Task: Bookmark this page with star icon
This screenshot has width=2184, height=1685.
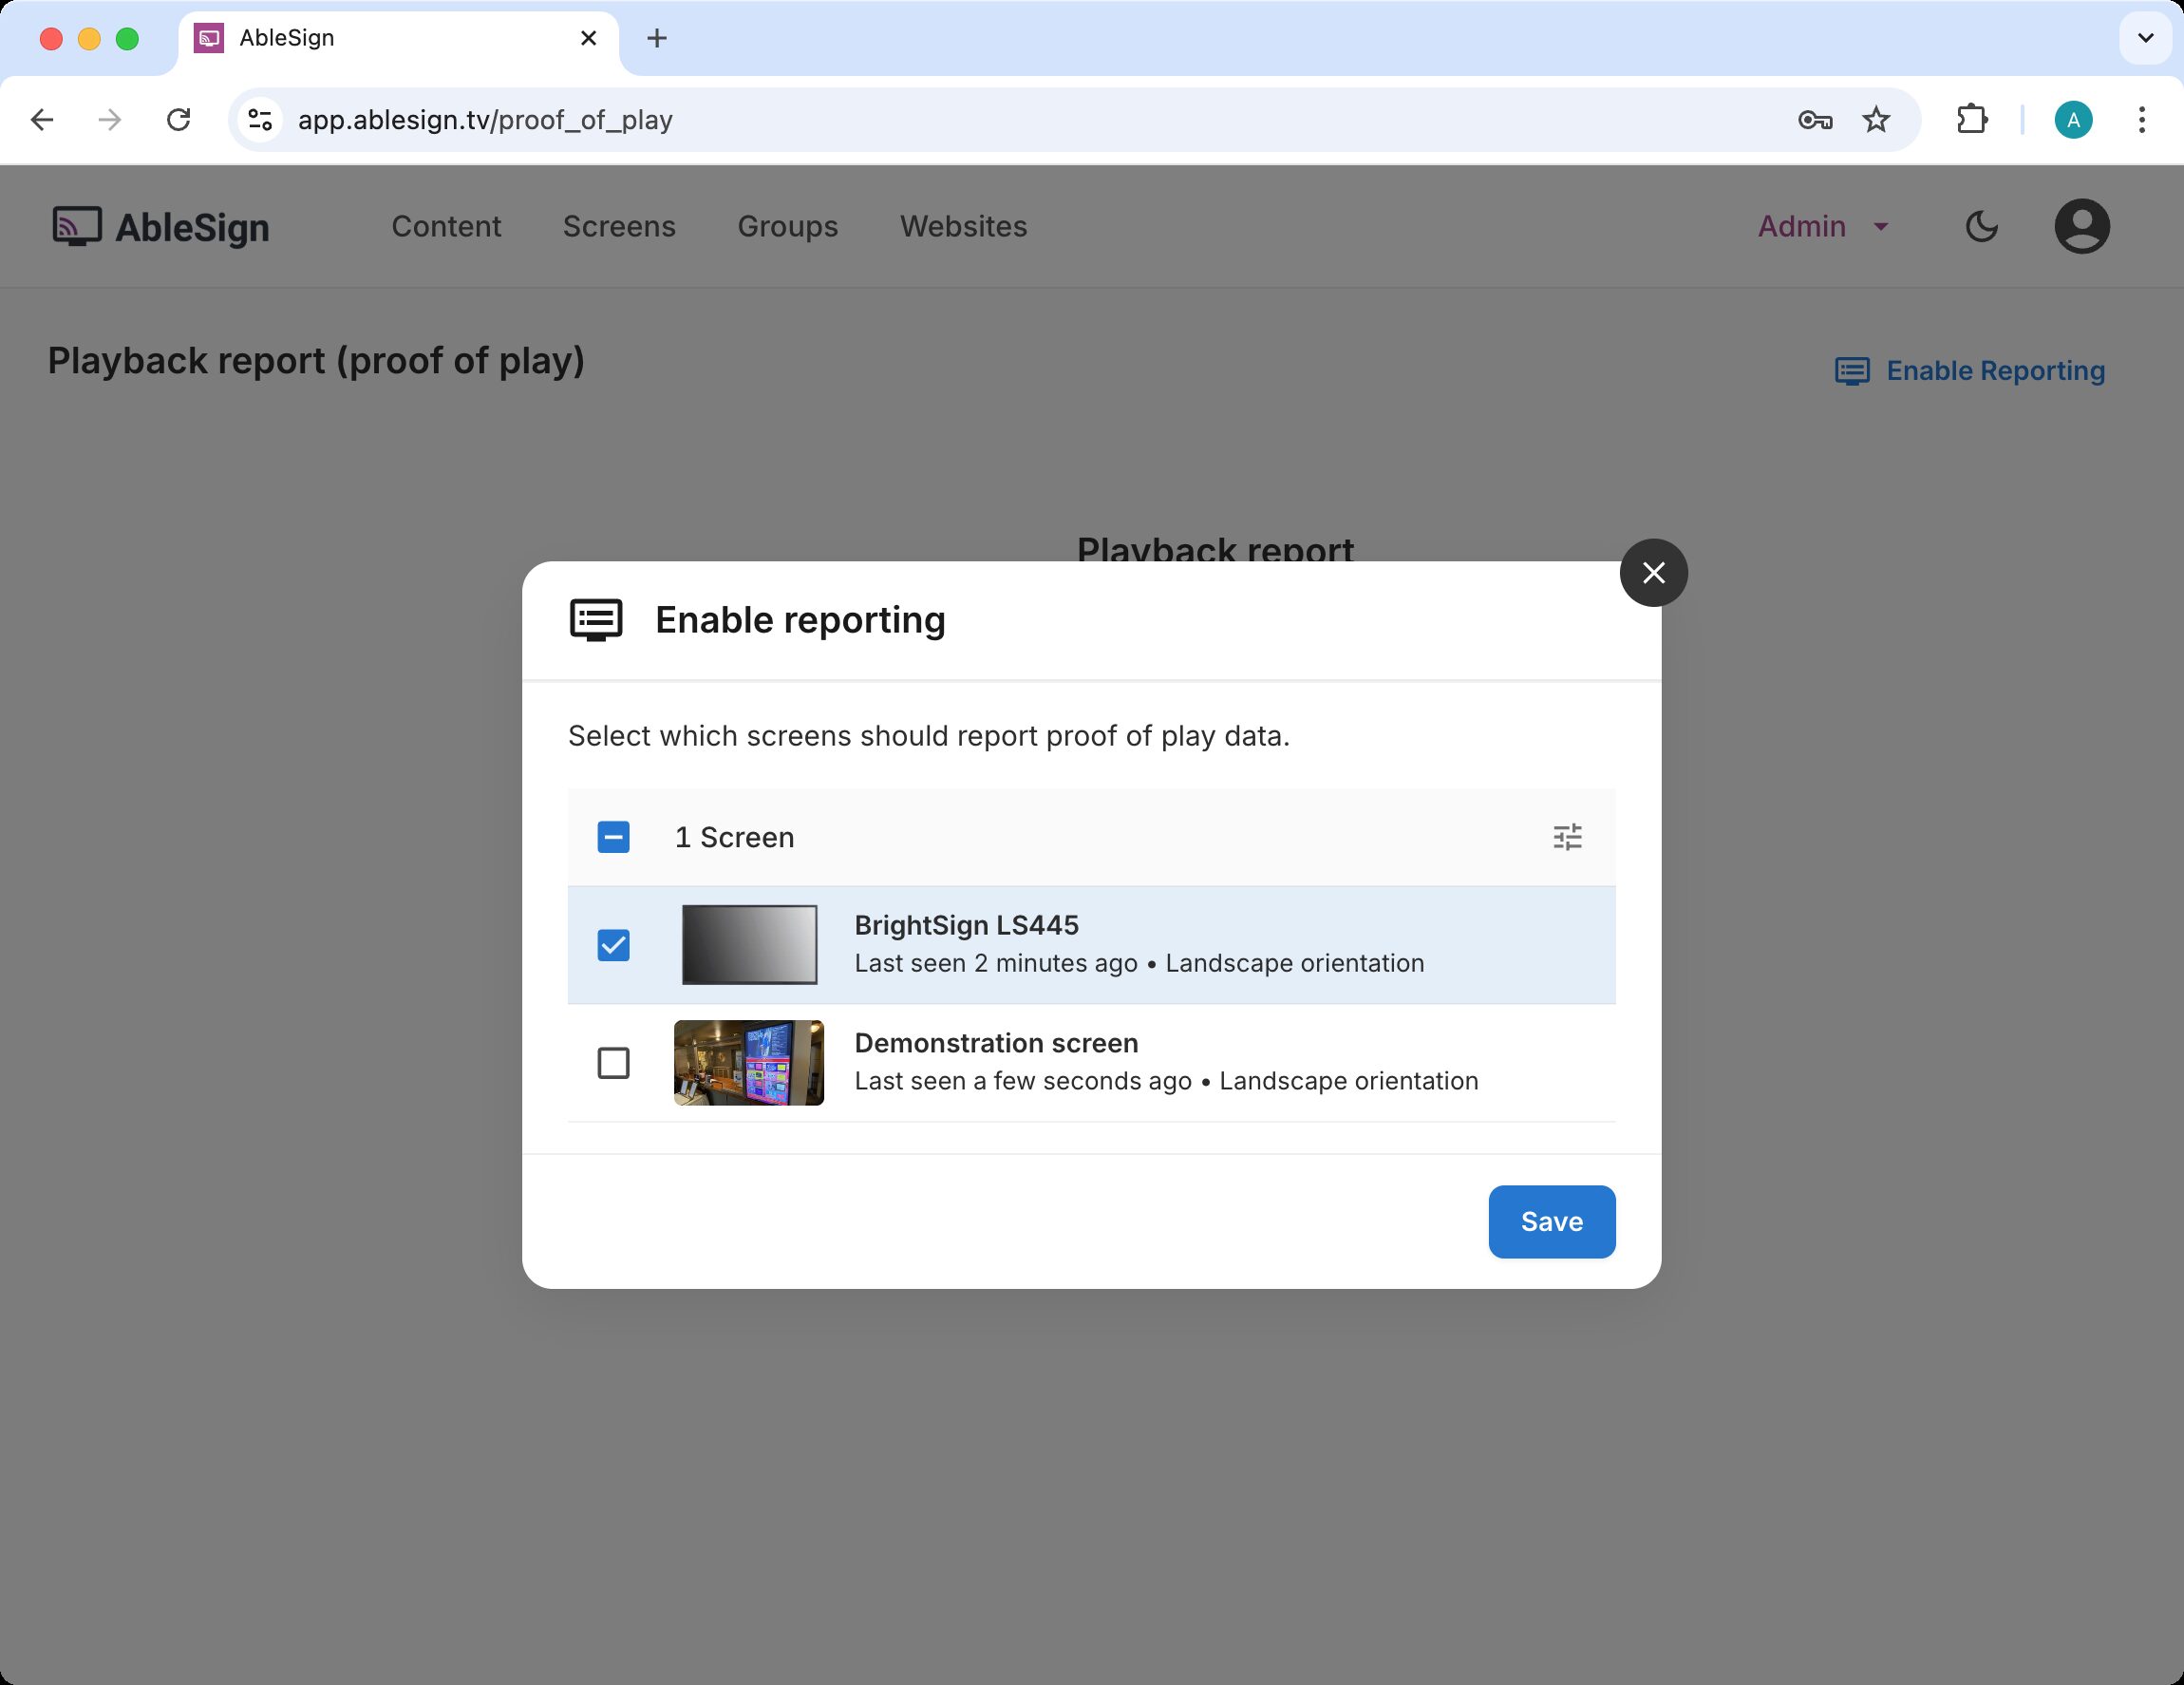Action: 1876,120
